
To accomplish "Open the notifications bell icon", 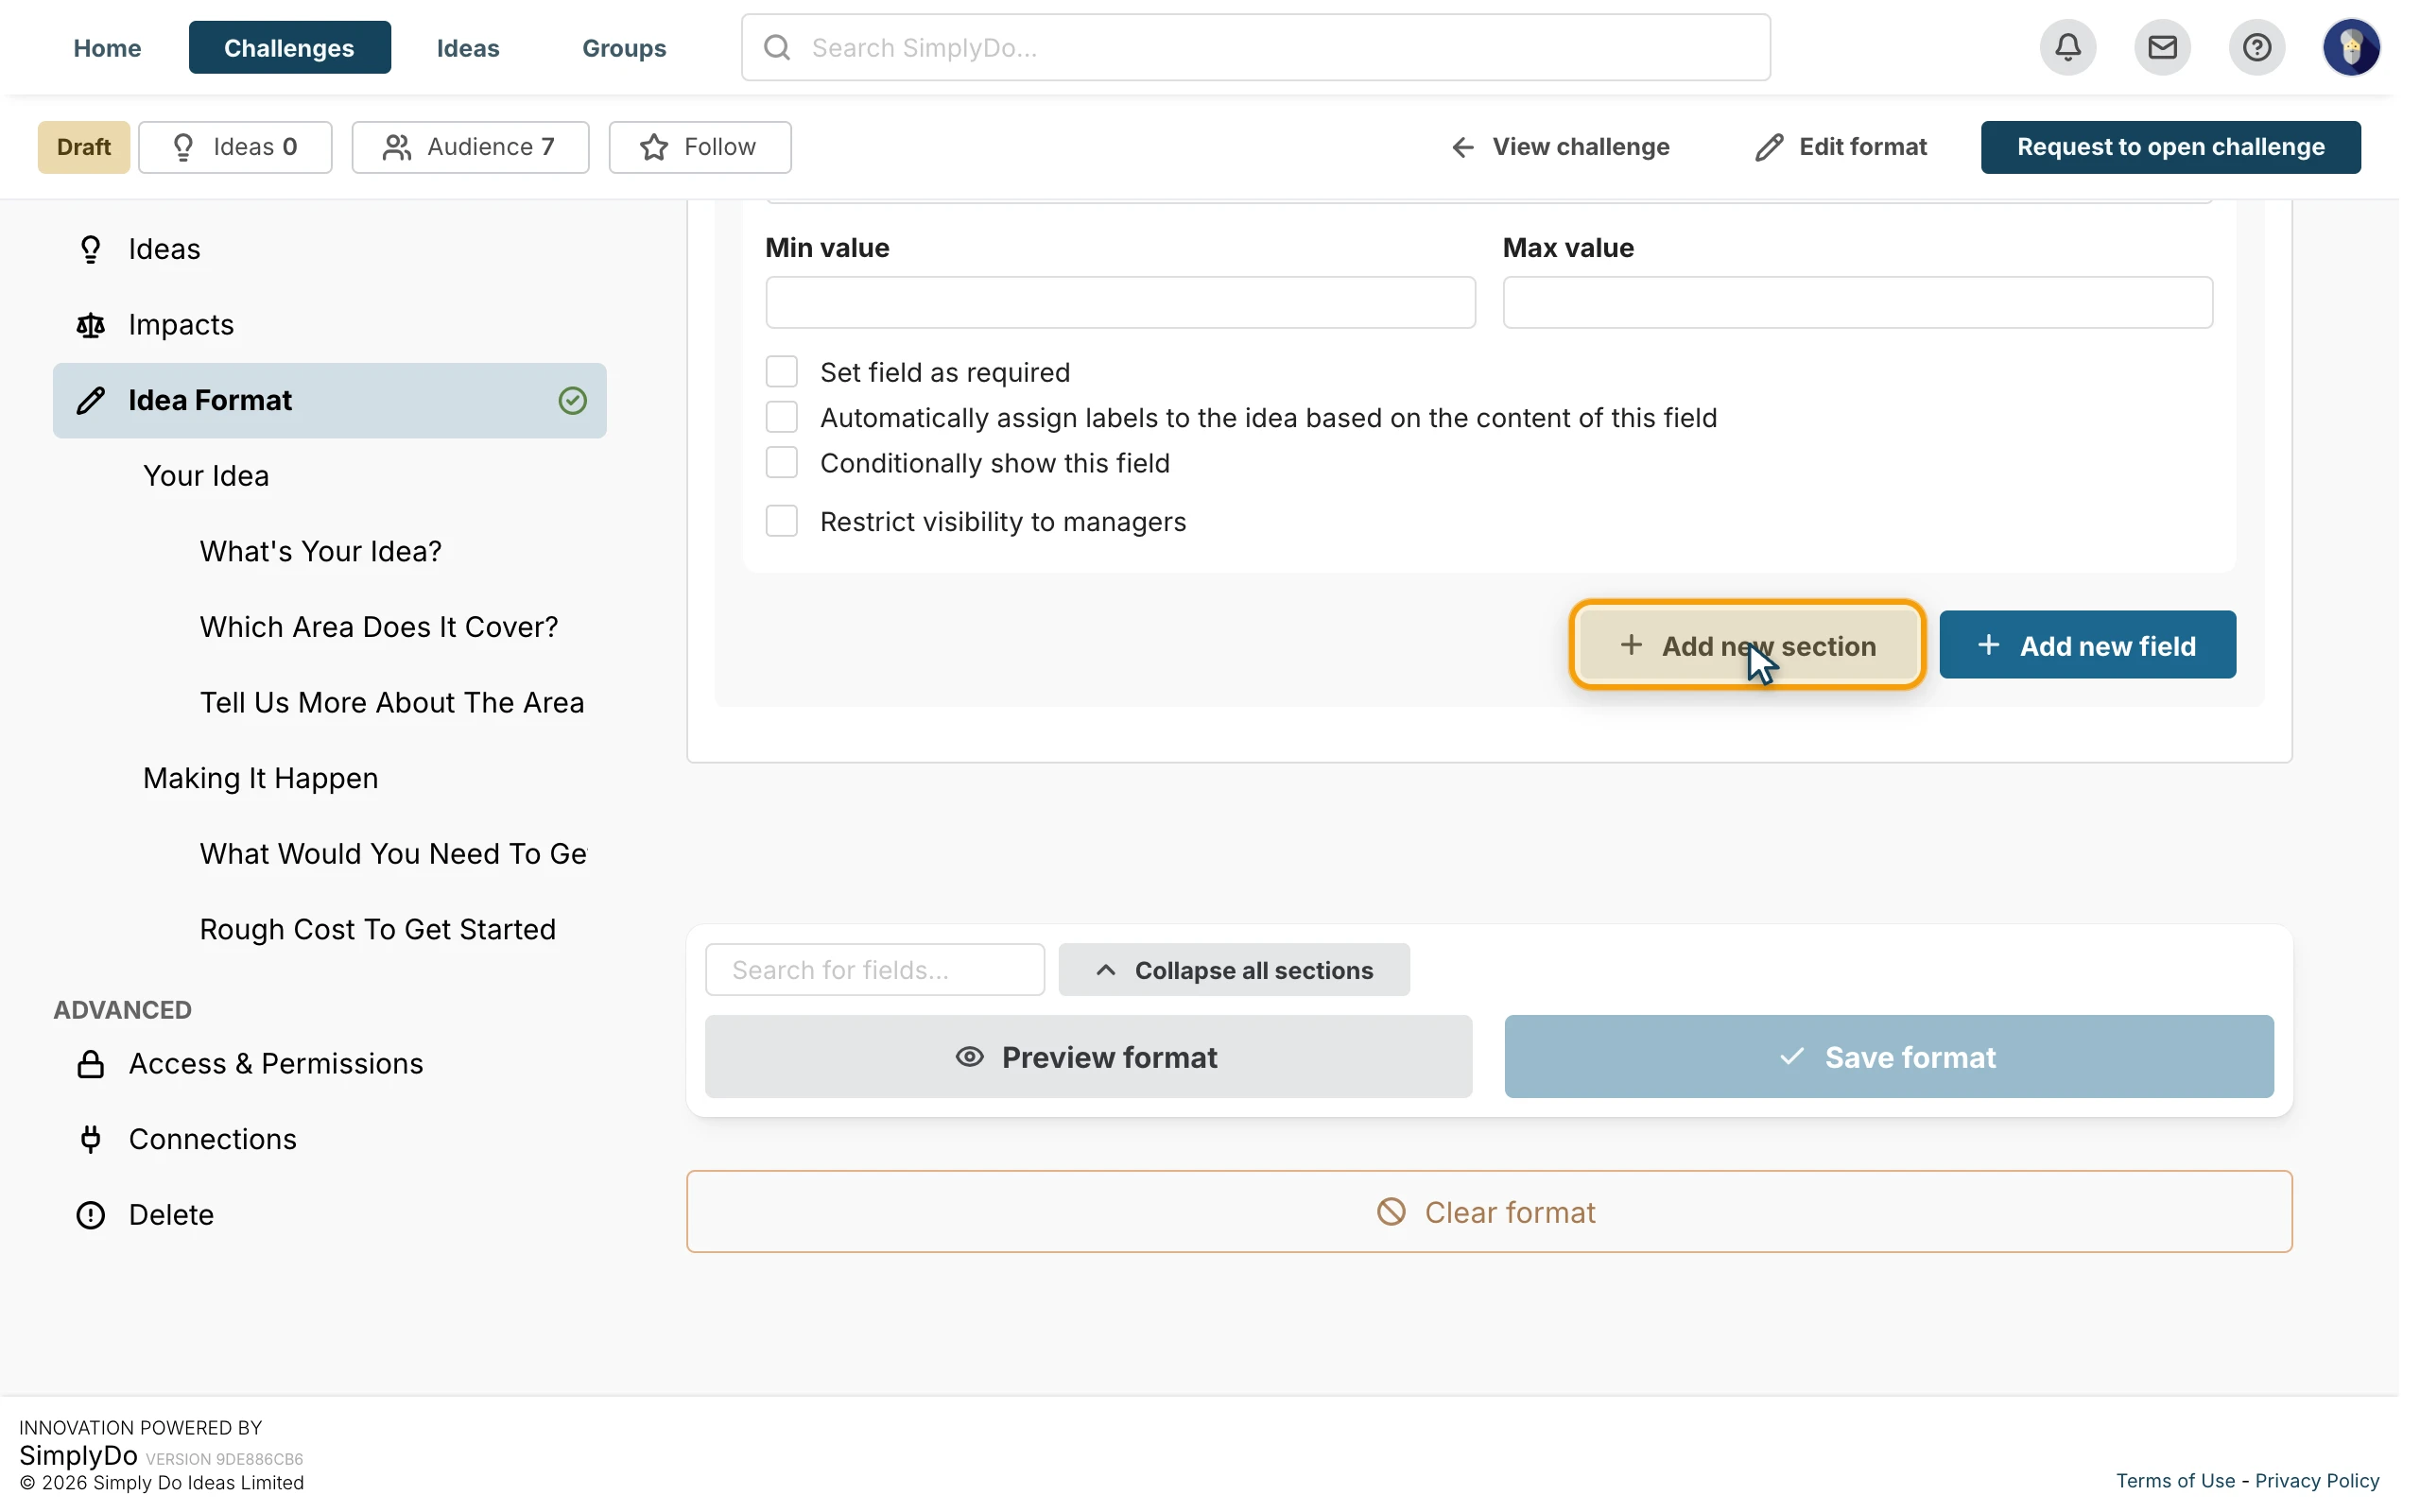I will click(2067, 47).
